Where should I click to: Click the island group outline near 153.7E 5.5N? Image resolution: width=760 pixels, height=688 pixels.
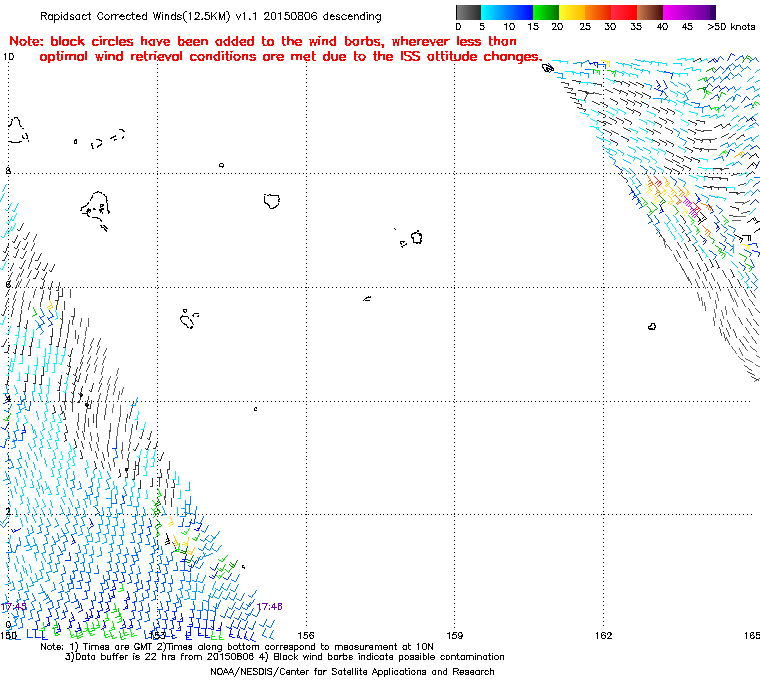[x=189, y=319]
